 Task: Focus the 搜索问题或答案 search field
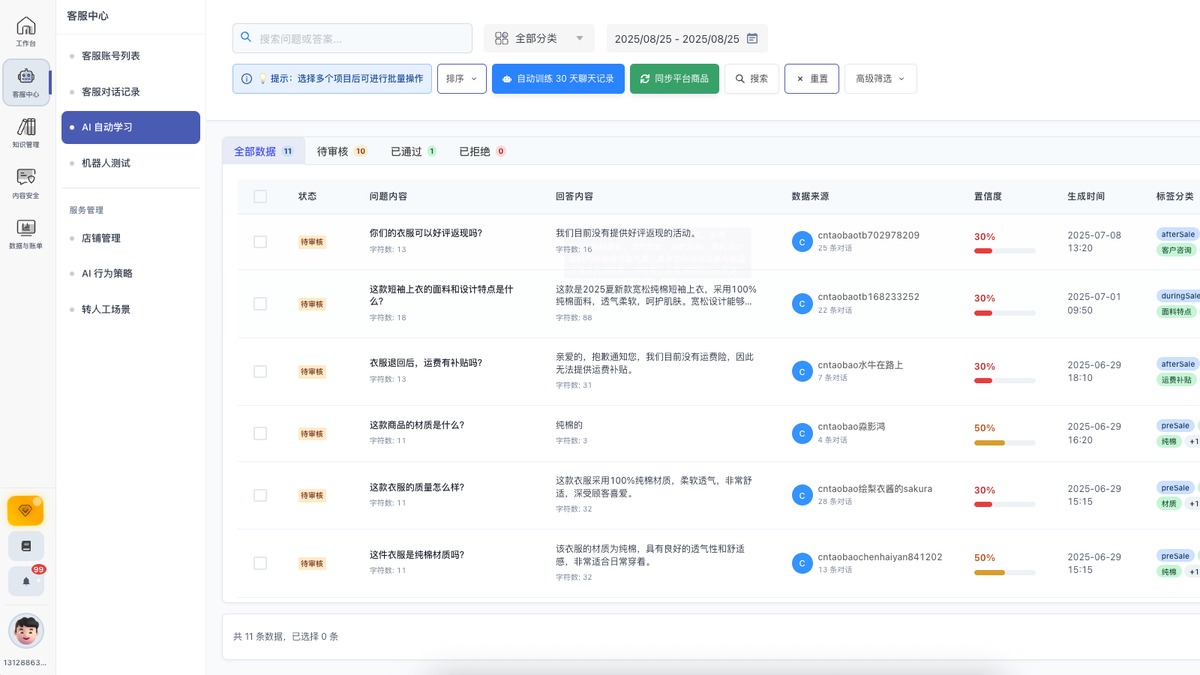coord(352,38)
